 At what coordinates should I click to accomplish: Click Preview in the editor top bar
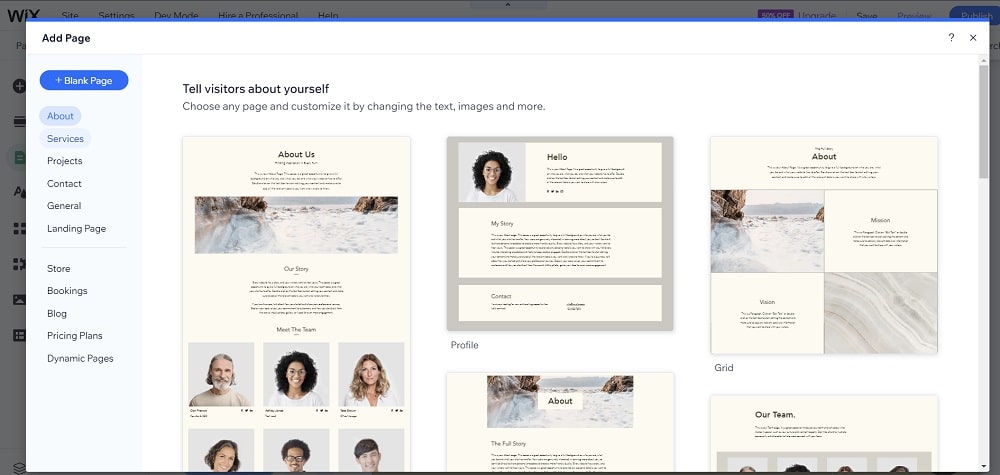coord(914,15)
